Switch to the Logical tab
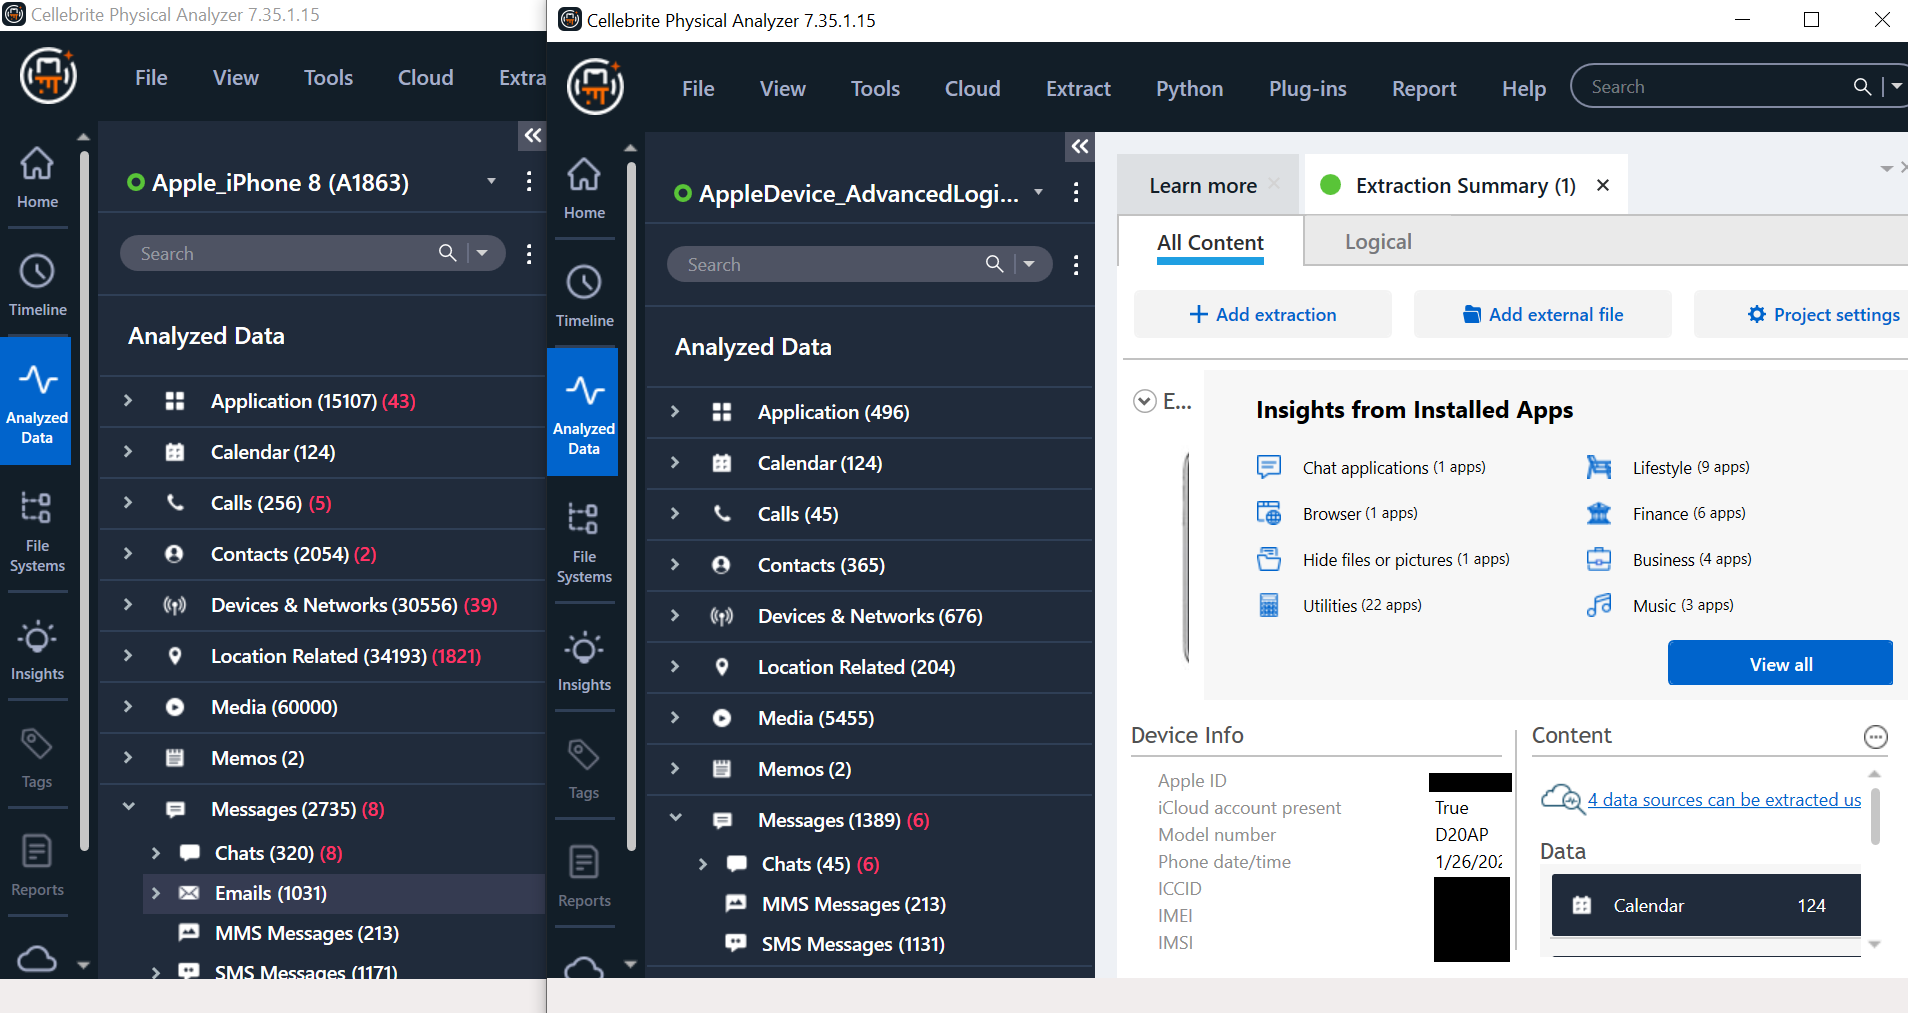Screen dimensions: 1908x1013 1378,241
